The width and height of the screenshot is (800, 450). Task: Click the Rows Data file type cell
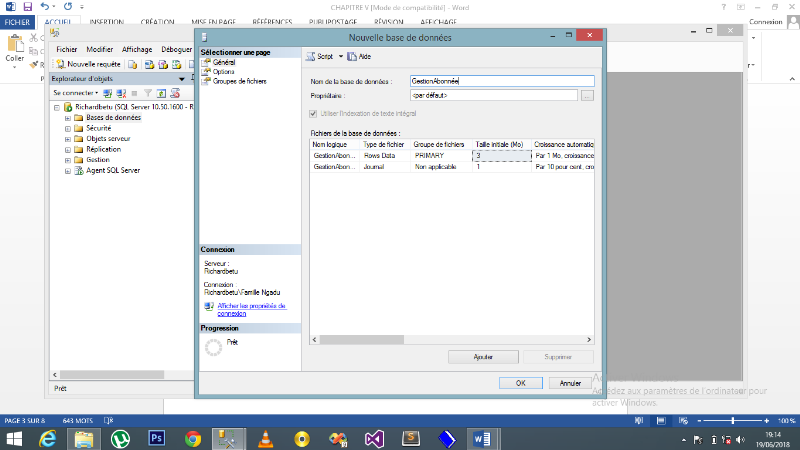(385, 156)
